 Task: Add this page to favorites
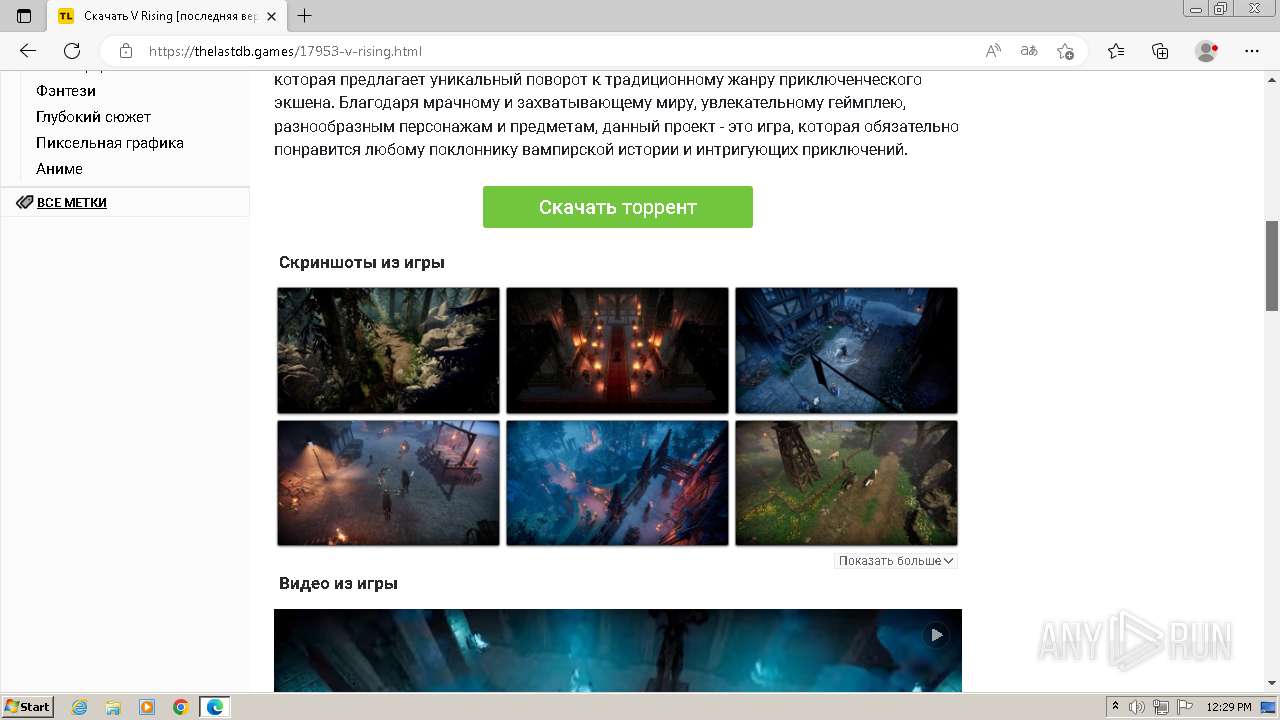click(1065, 51)
